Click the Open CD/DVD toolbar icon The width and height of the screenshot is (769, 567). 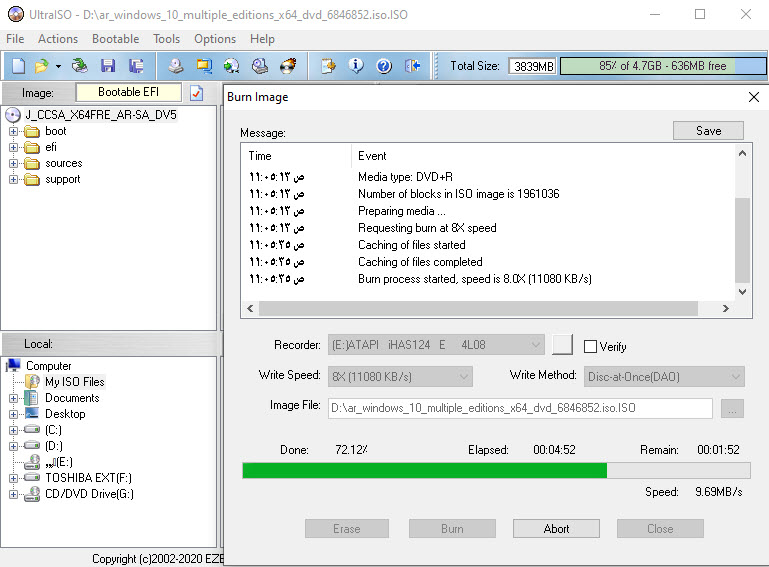tap(79, 66)
